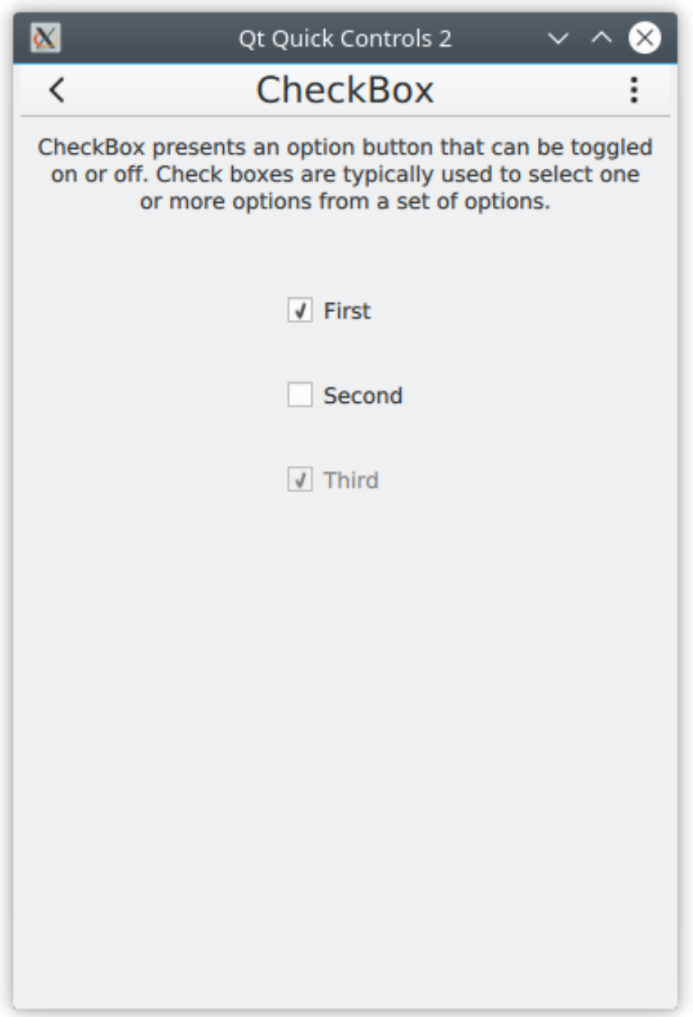
Task: Click toolbar space between title and overflow menu
Action: [530, 91]
